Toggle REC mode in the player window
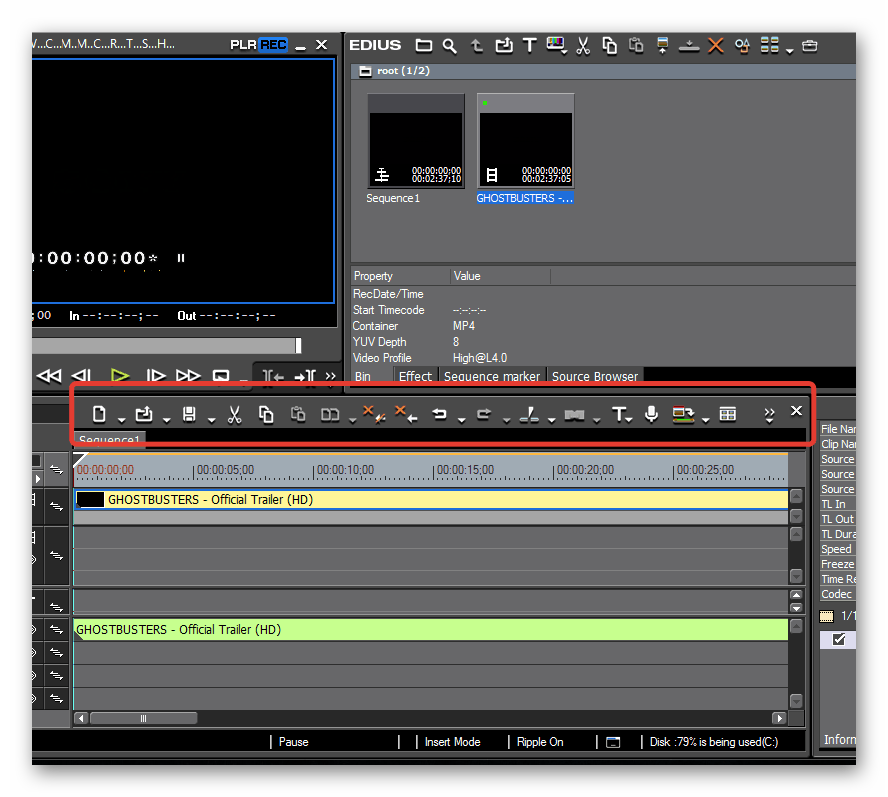 (273, 45)
